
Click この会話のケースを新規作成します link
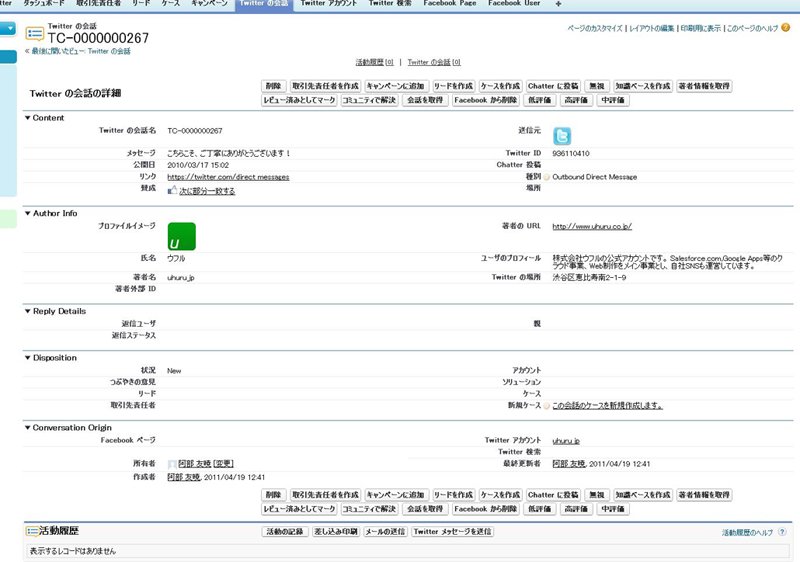(608, 406)
